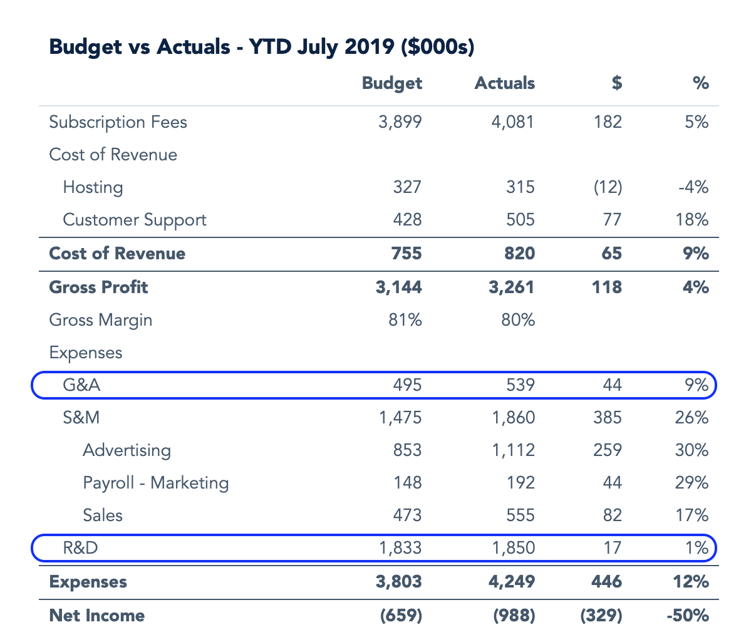
Task: Click R&D budget value 1,833
Action: click(400, 548)
